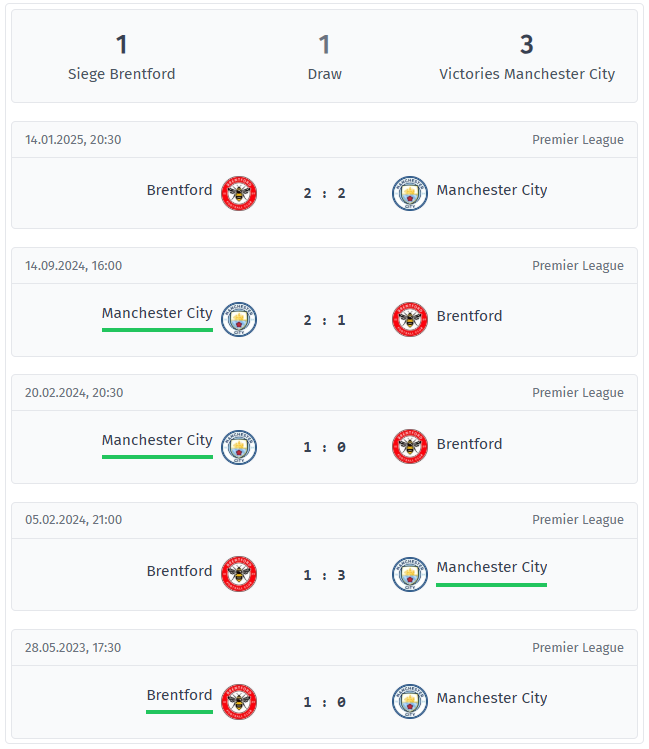Click Victories Manchester City summary stat
This screenshot has width=649, height=749.
click(x=527, y=56)
